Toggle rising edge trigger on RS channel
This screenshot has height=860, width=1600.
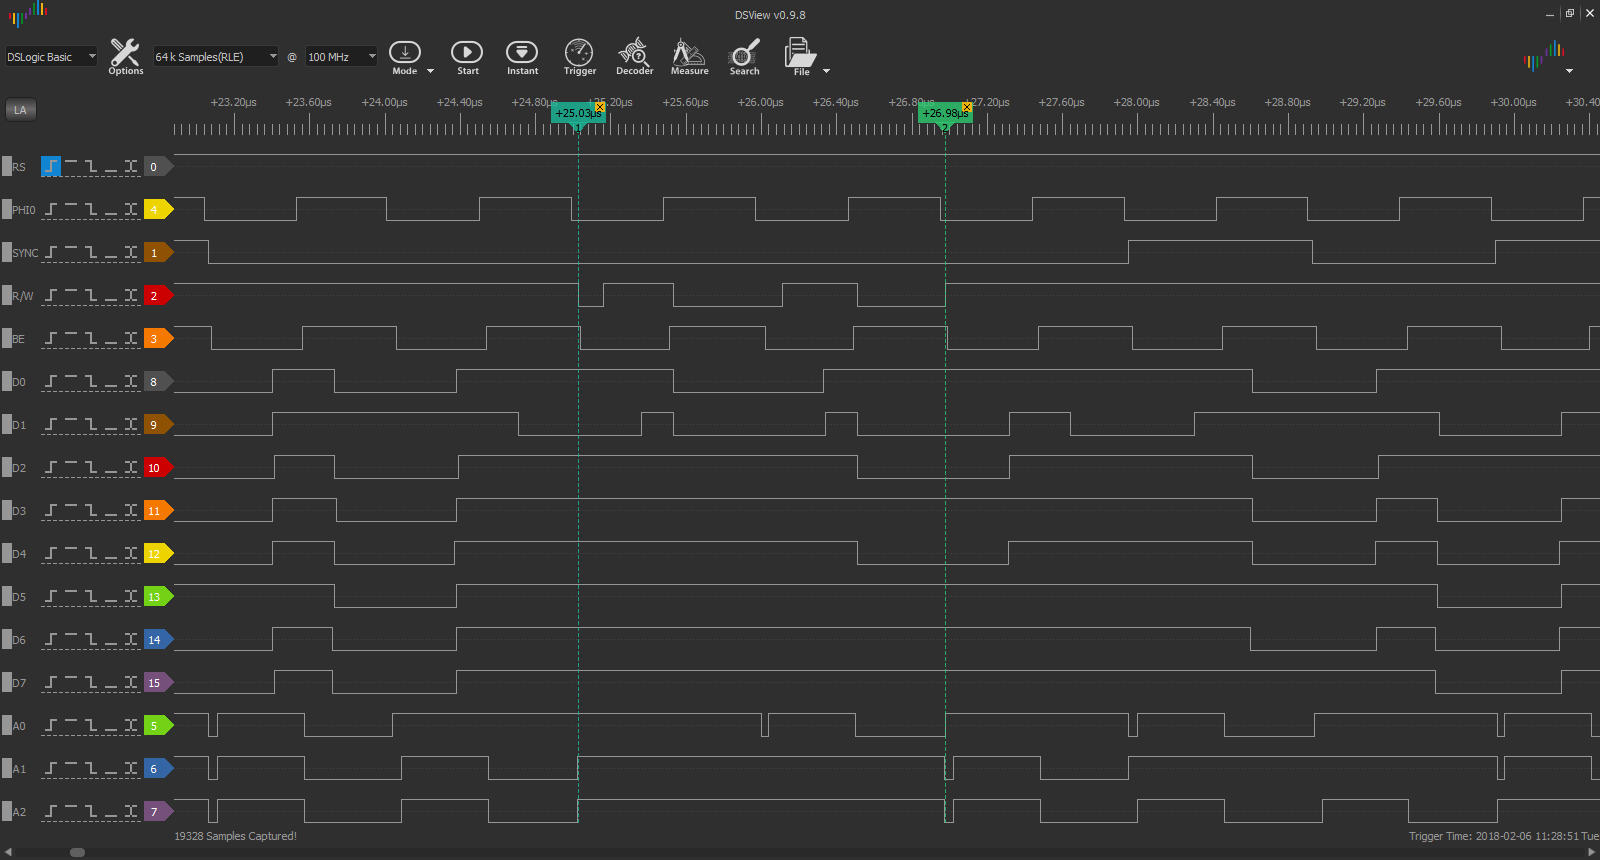[51, 166]
